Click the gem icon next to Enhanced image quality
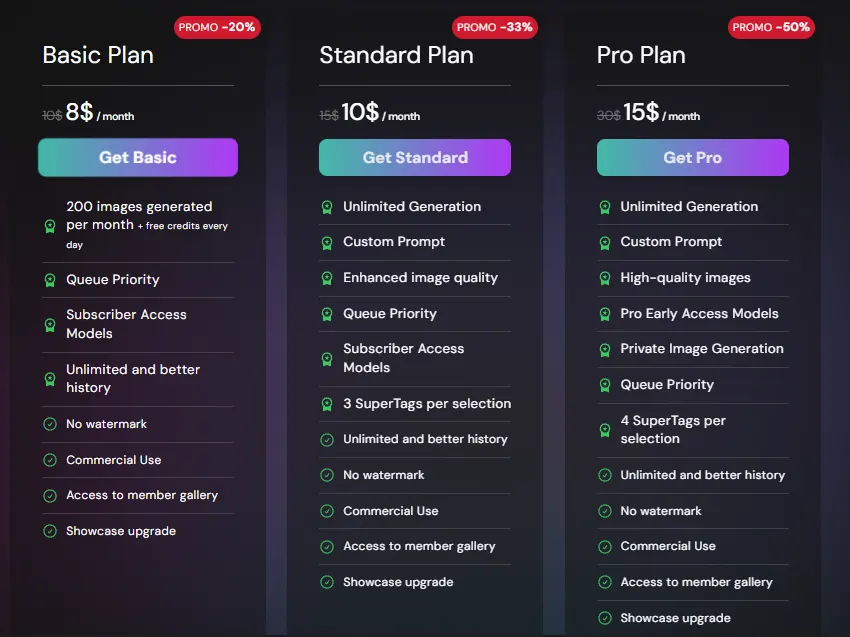The width and height of the screenshot is (850, 637). point(328,278)
